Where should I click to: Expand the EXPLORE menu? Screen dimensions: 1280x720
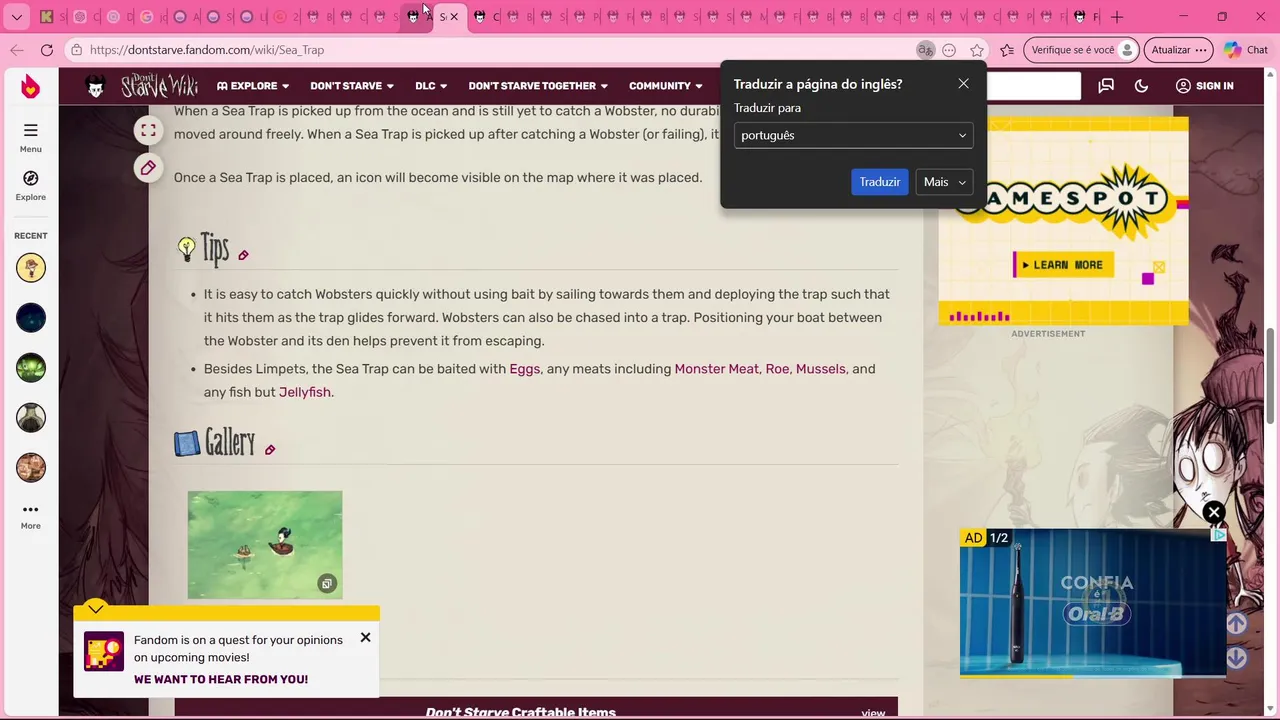(x=253, y=86)
